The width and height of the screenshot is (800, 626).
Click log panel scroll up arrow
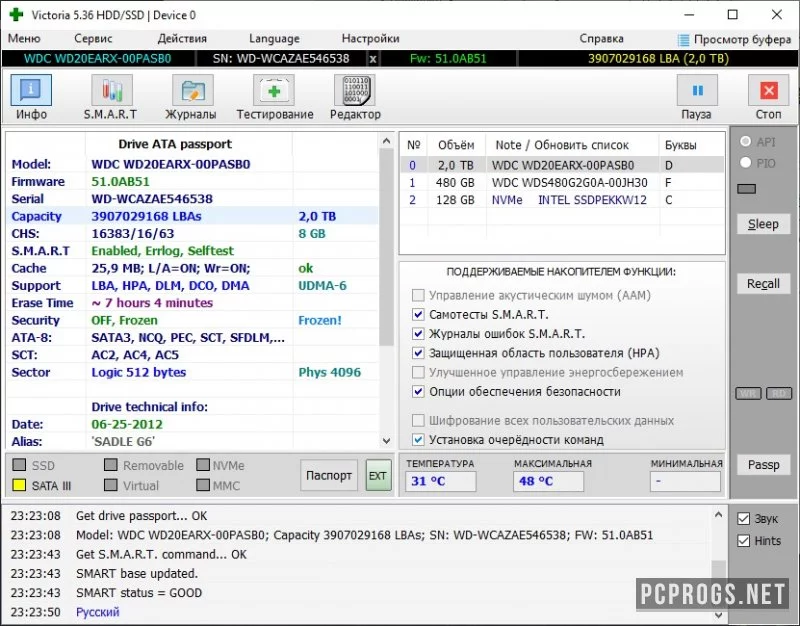tap(718, 515)
